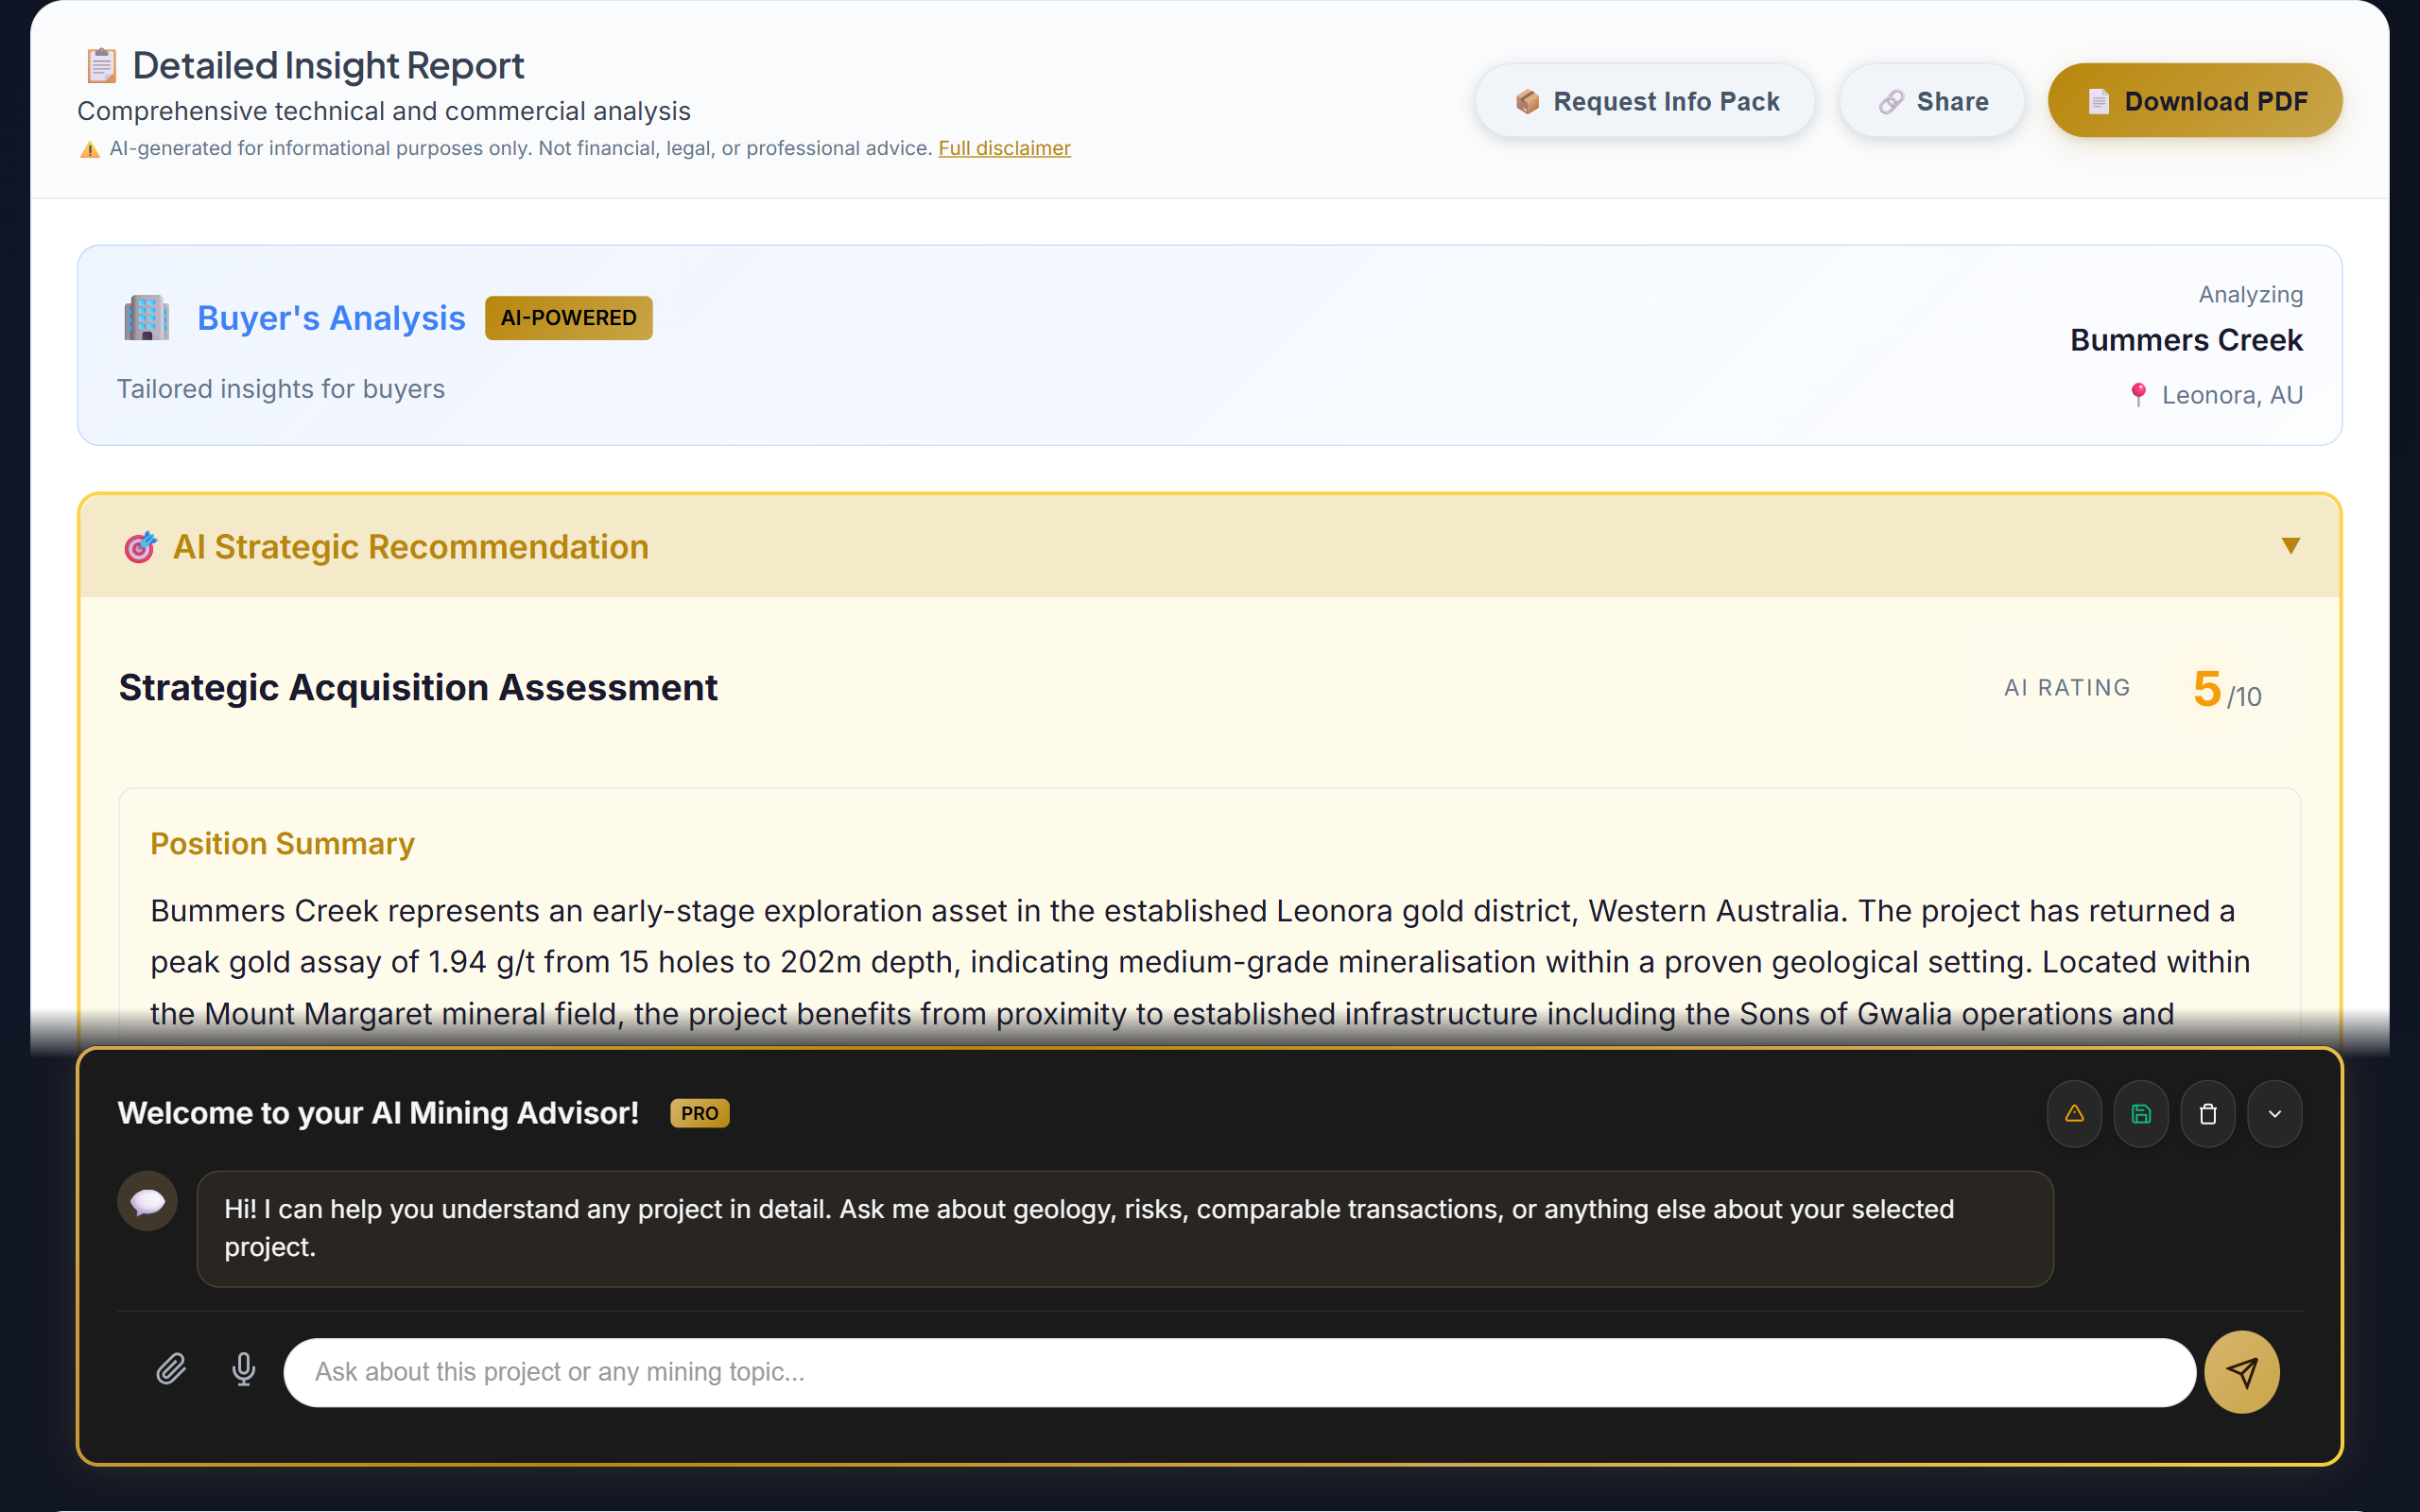Click the gold send message arrow
The height and width of the screenshot is (1512, 2420).
point(2241,1371)
